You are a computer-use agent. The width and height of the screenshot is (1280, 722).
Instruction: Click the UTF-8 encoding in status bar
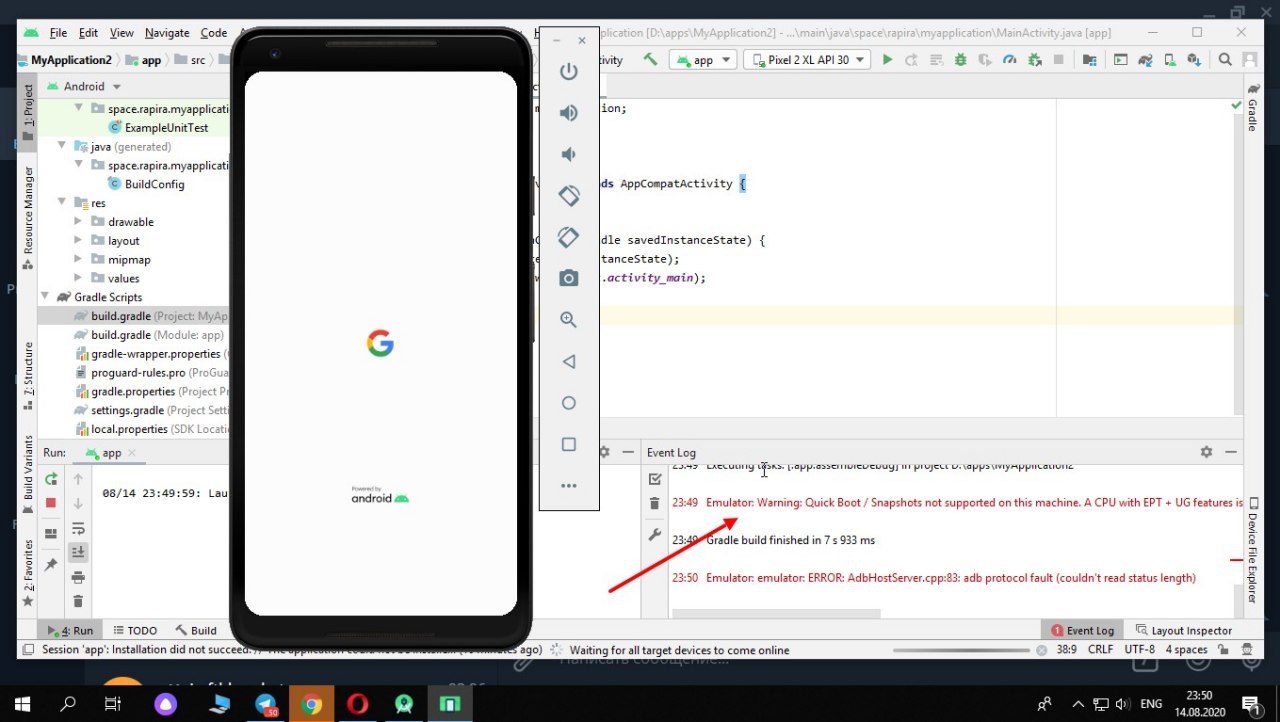pyautogui.click(x=1139, y=650)
